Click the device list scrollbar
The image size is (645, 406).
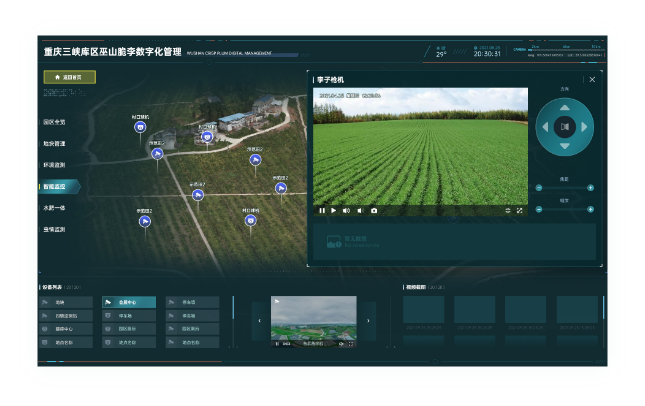point(233,308)
